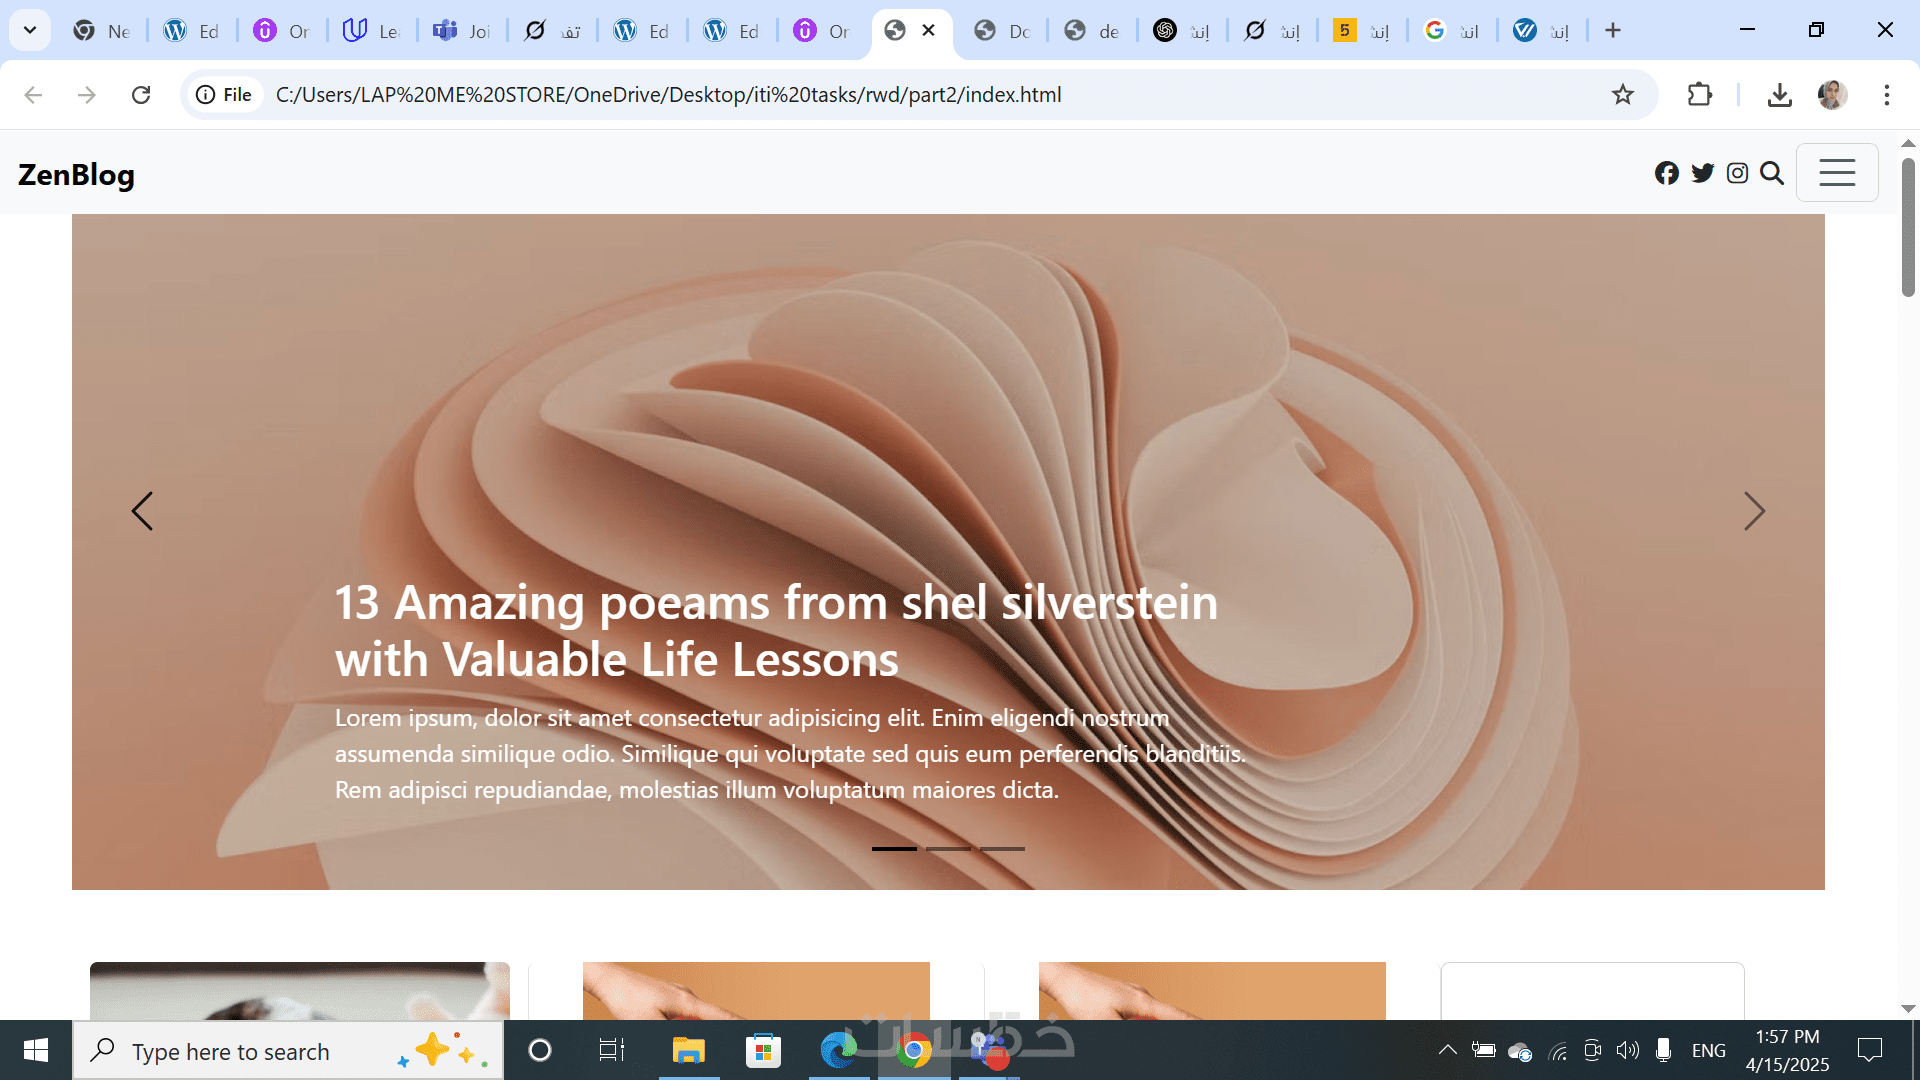Open a new browser tab
The width and height of the screenshot is (1920, 1080).
coord(1612,31)
